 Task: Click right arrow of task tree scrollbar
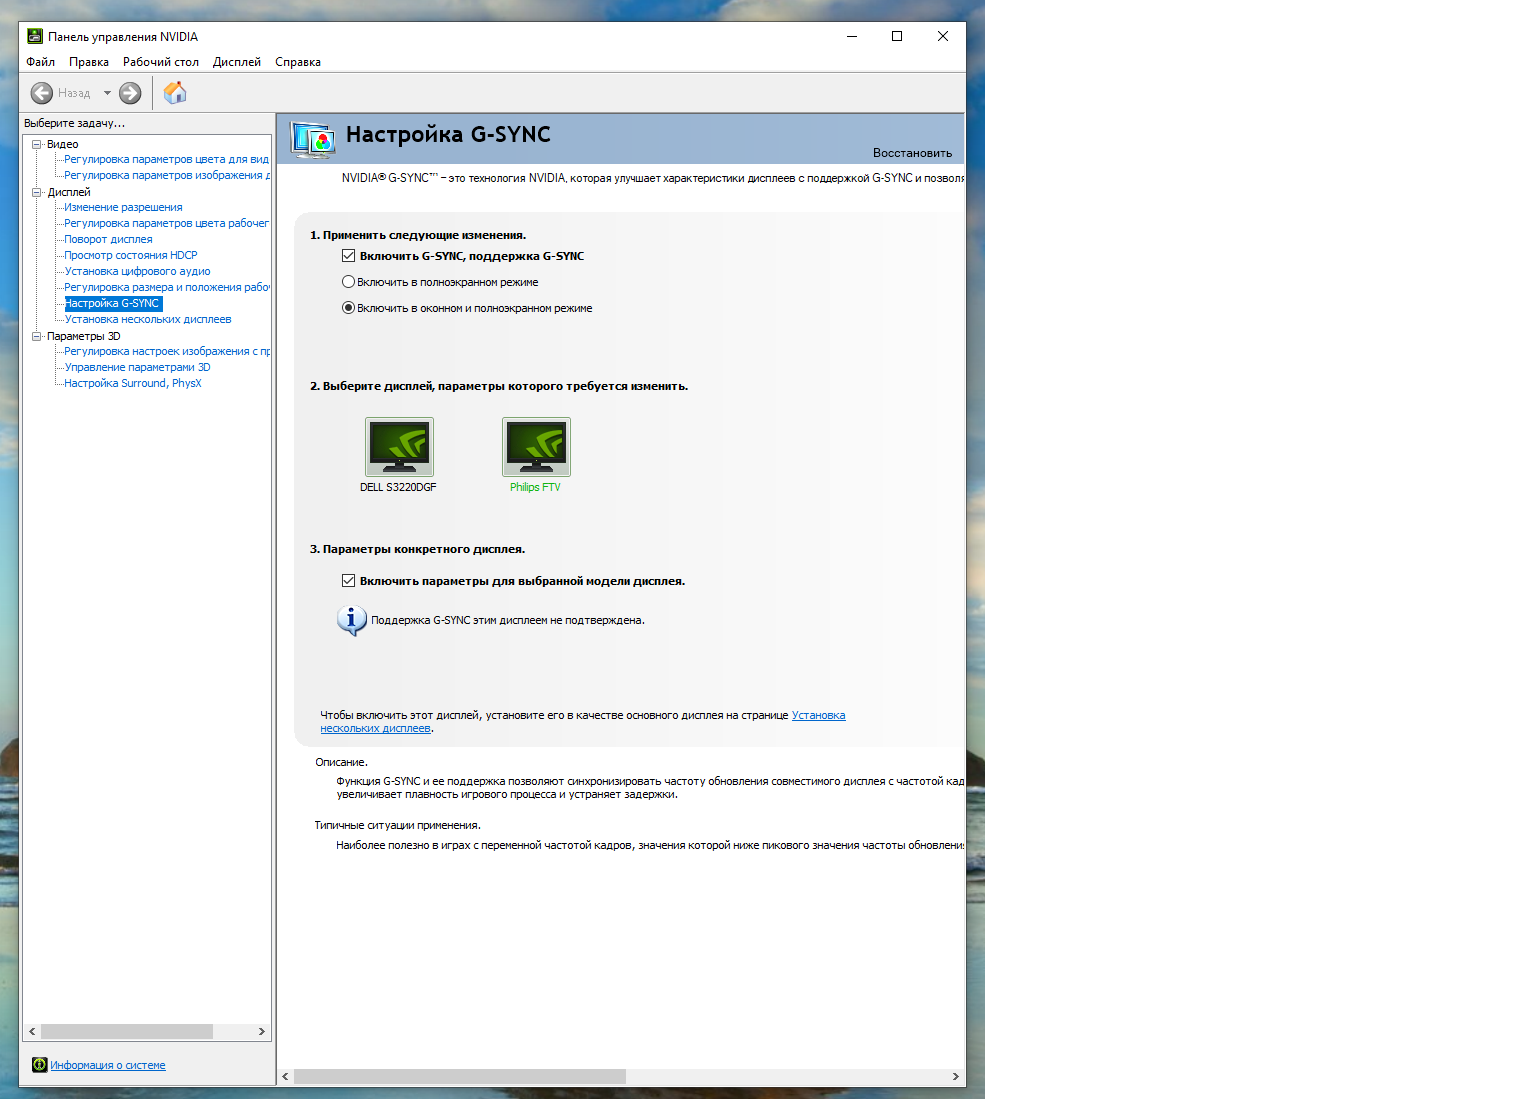pyautogui.click(x=262, y=1031)
